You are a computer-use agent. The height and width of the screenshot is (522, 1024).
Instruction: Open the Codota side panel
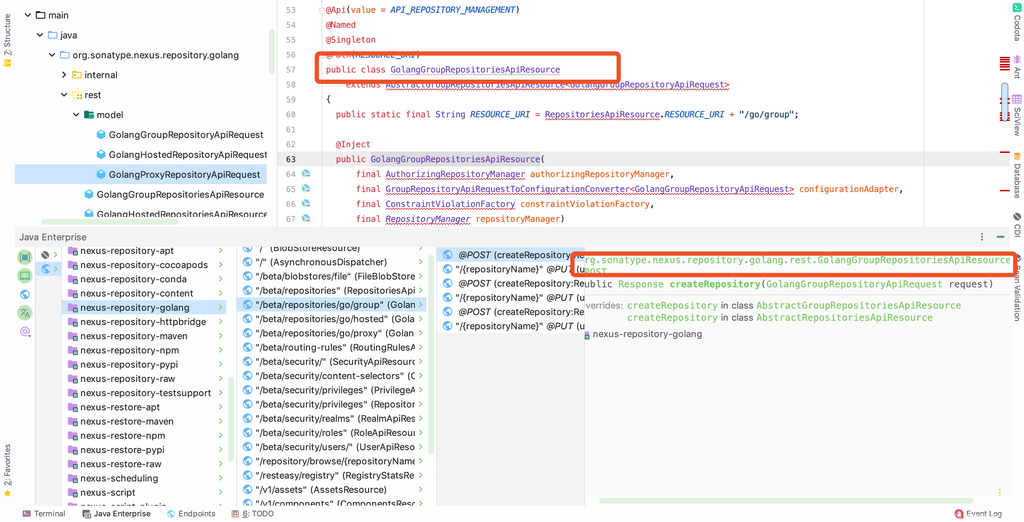(x=1016, y=27)
